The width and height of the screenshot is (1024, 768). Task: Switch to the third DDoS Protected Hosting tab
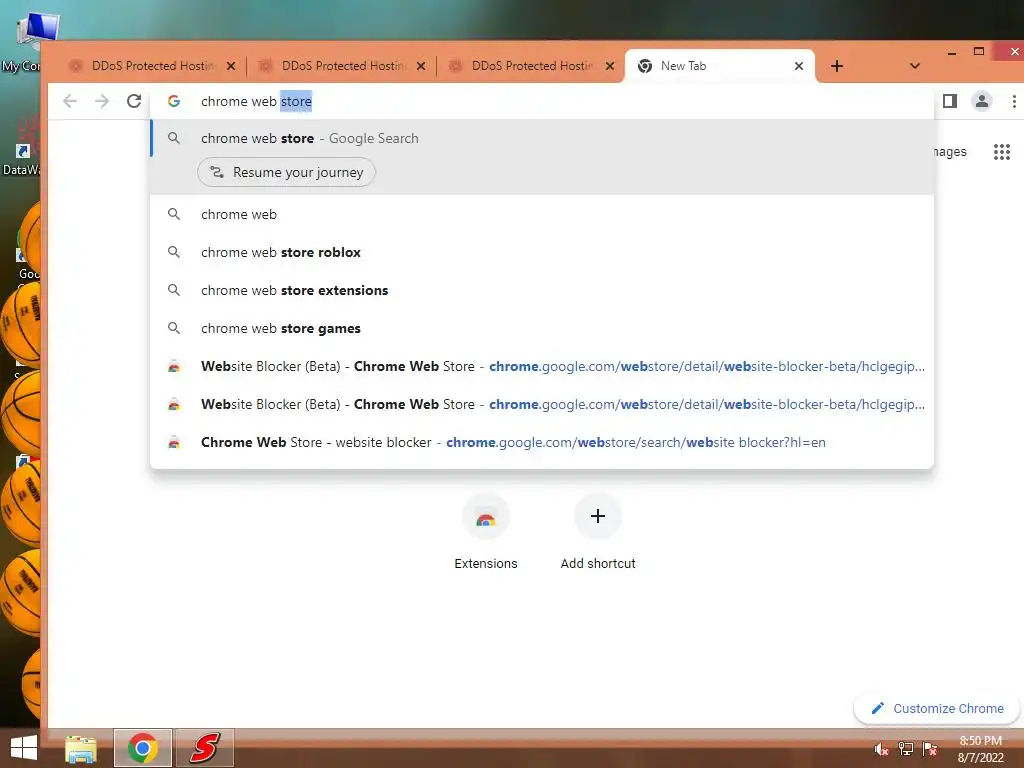[532, 66]
